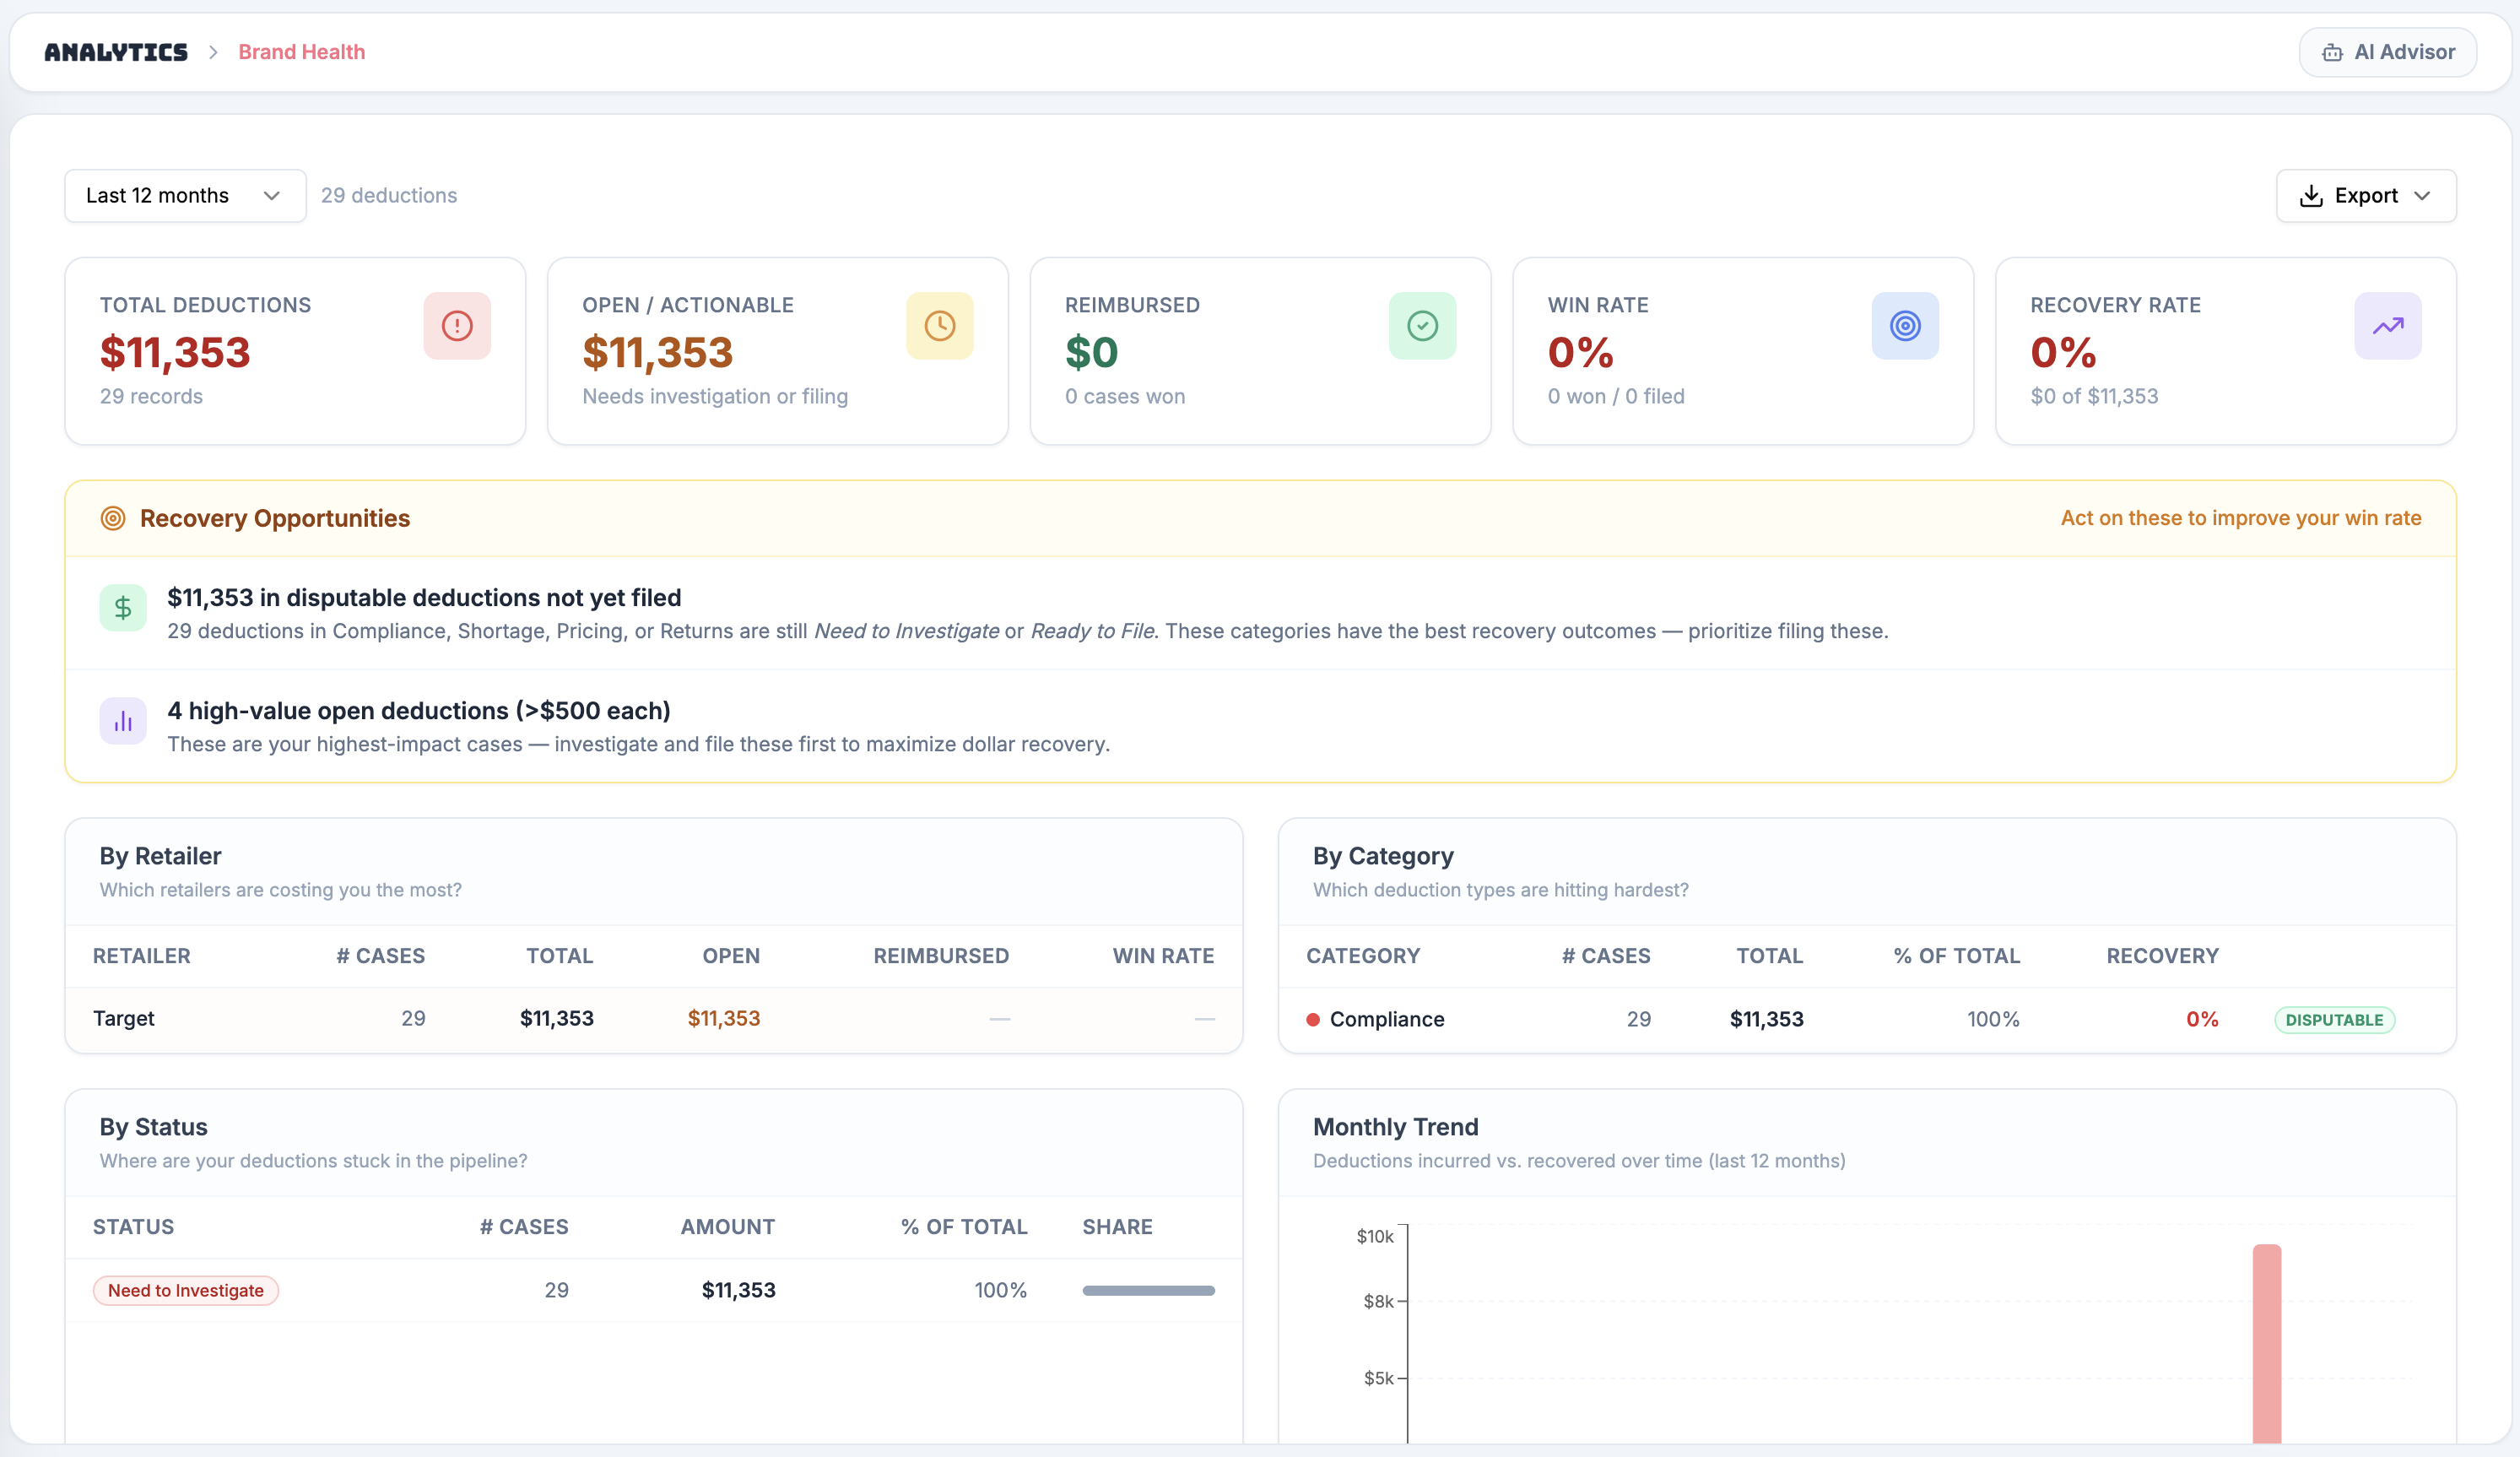Click the By Category % OF TOTAL header
2520x1457 pixels.
coord(1956,955)
